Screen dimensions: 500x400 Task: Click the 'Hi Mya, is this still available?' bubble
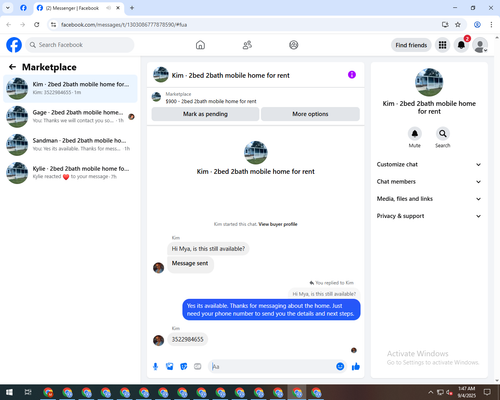point(208,249)
